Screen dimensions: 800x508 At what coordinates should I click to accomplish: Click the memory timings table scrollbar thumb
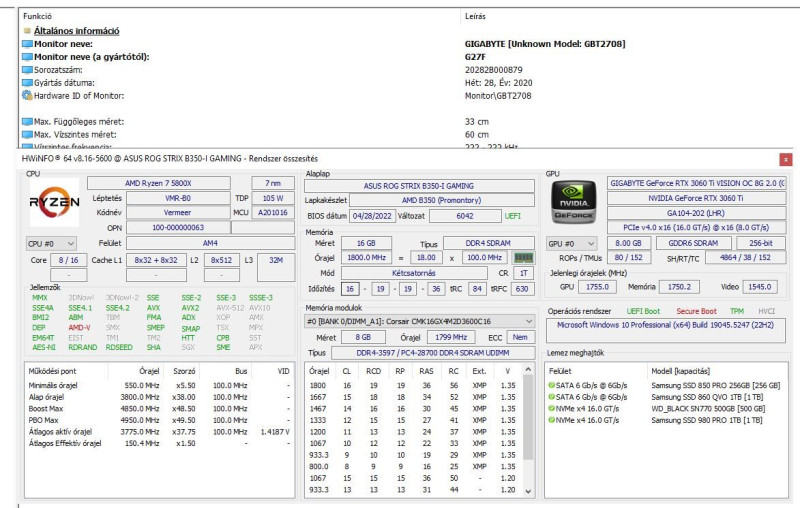pyautogui.click(x=529, y=417)
